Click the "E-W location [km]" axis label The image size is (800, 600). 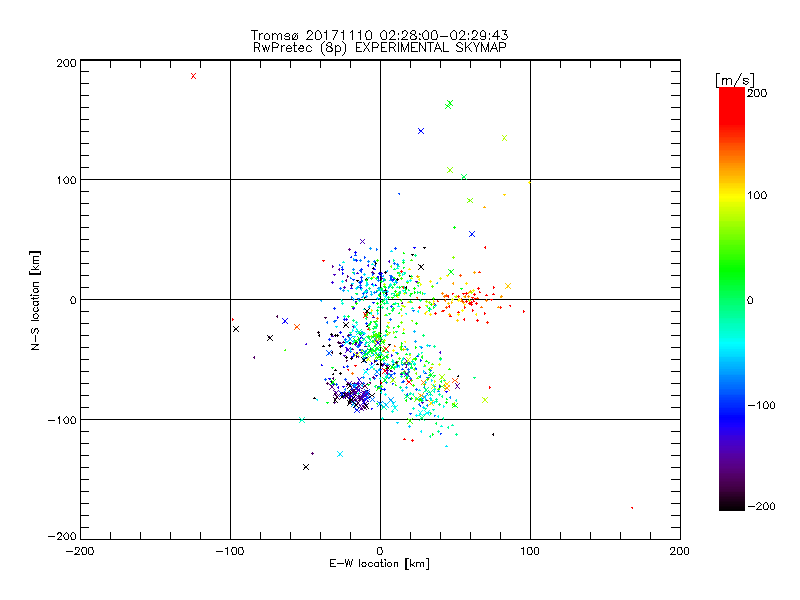coord(379,564)
